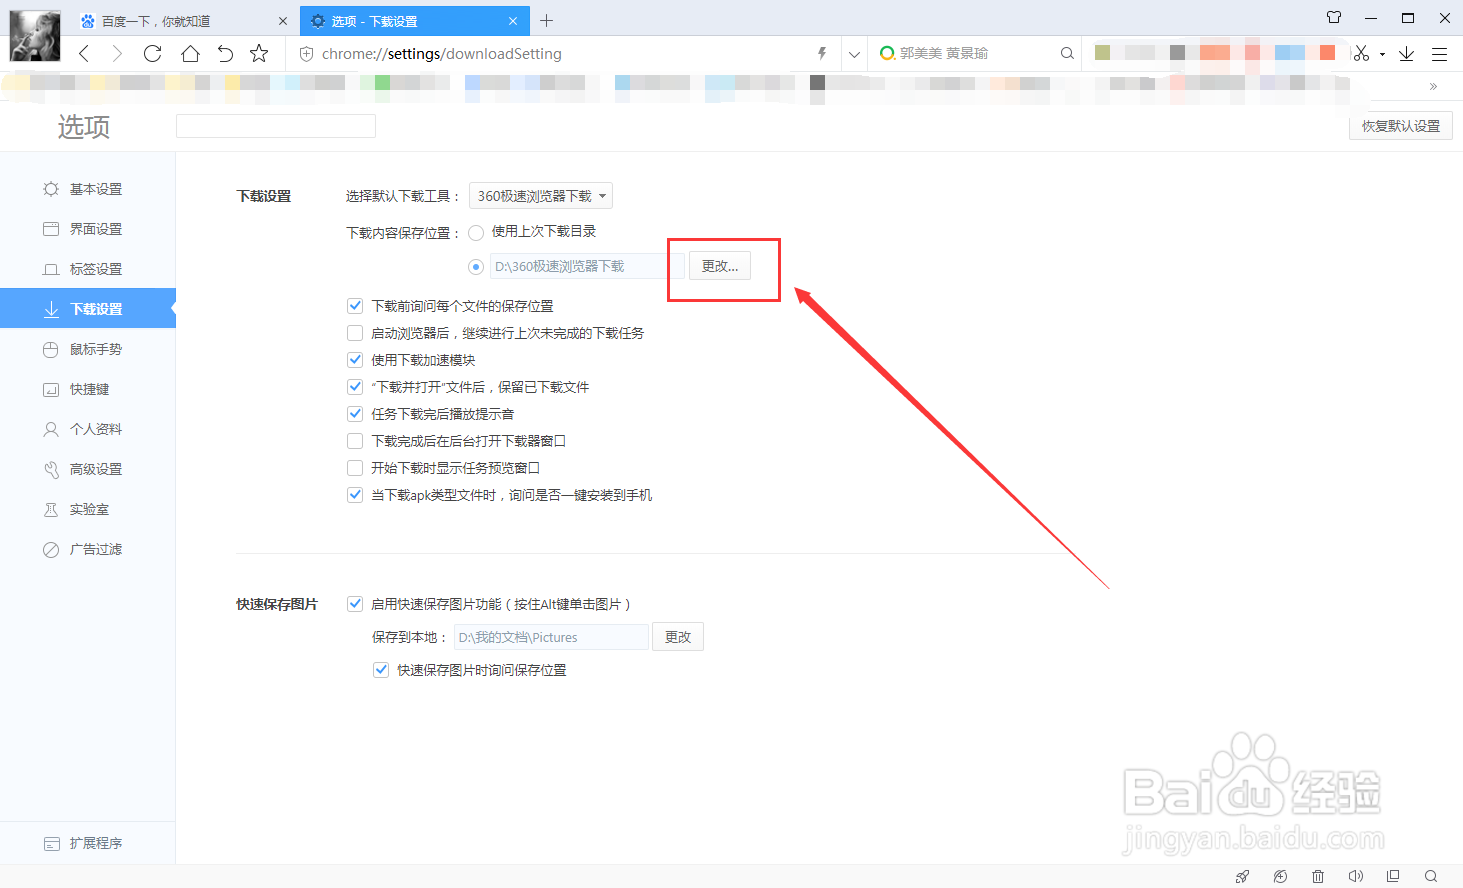Reload the current page

(152, 54)
